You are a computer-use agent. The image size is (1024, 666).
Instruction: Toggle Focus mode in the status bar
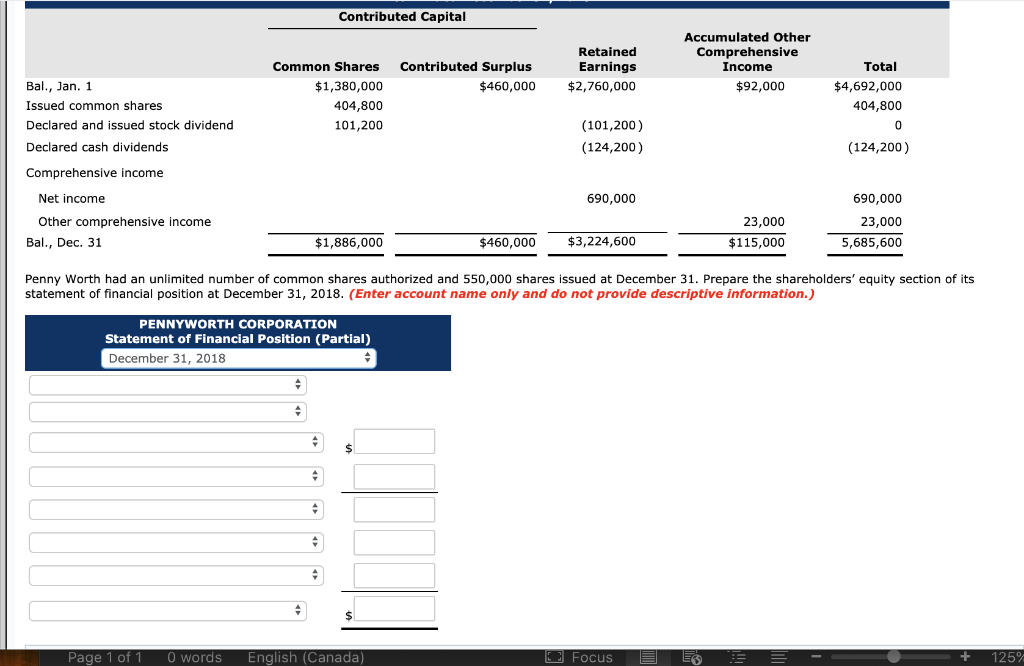tap(582, 657)
